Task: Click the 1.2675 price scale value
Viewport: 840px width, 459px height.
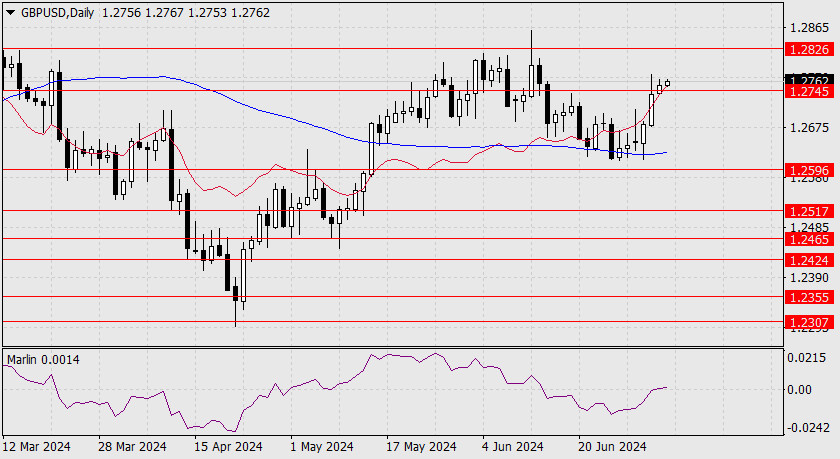Action: [x=809, y=127]
